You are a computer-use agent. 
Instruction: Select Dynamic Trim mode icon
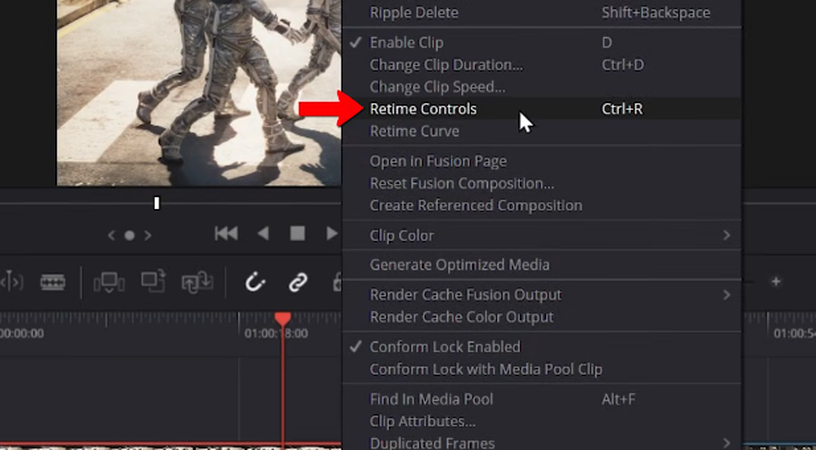[x=12, y=282]
